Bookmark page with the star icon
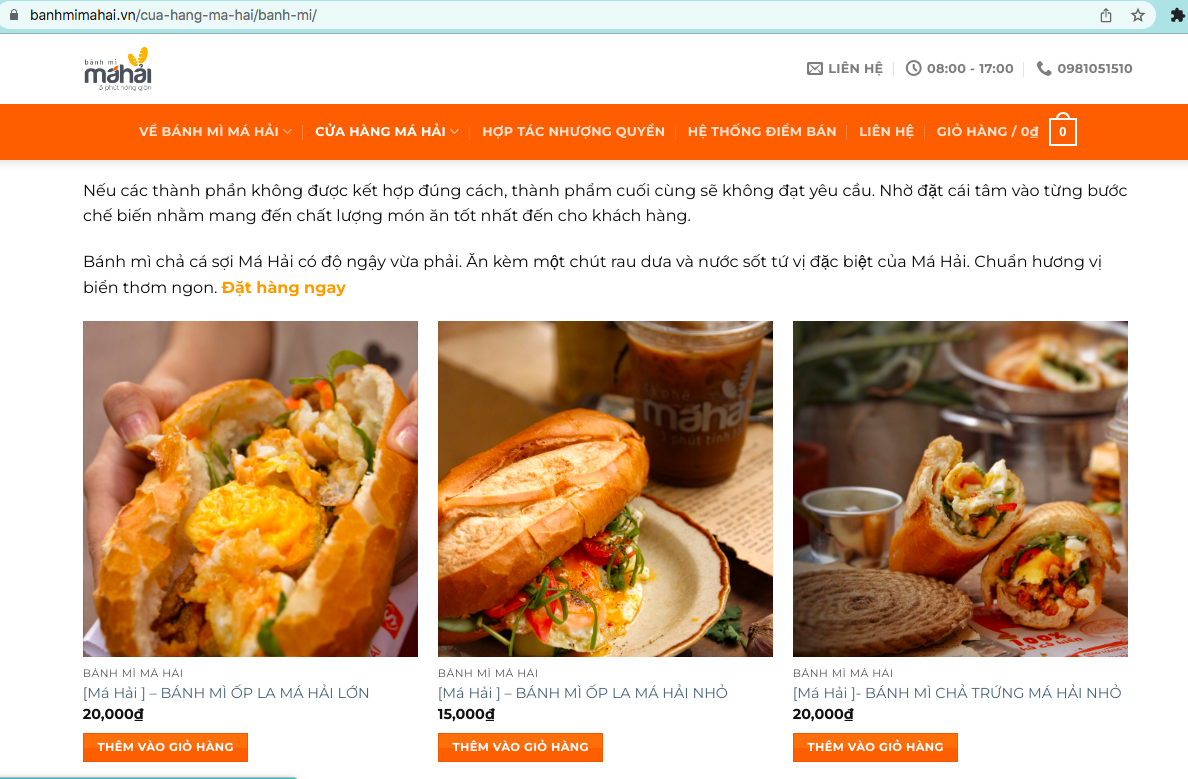The height and width of the screenshot is (779, 1188). coord(1137,15)
